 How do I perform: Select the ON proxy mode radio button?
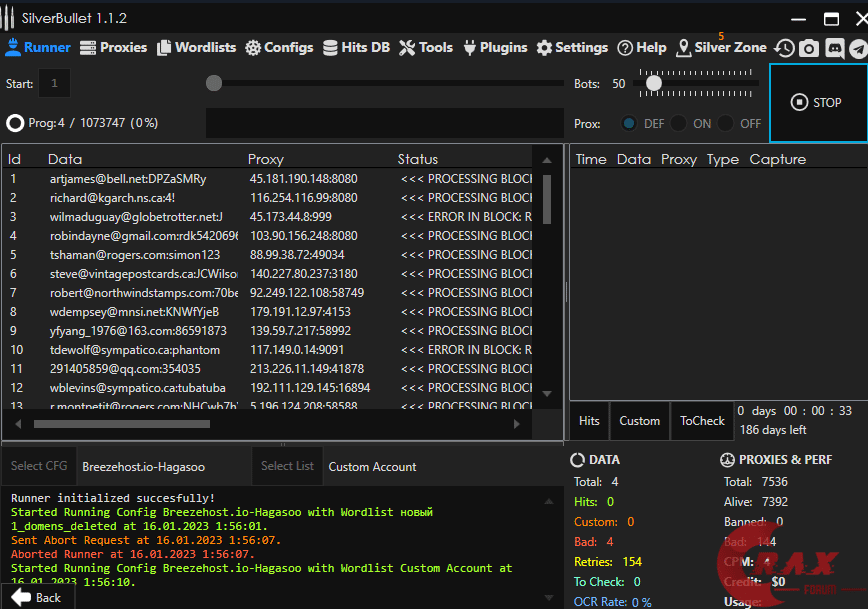tap(678, 124)
